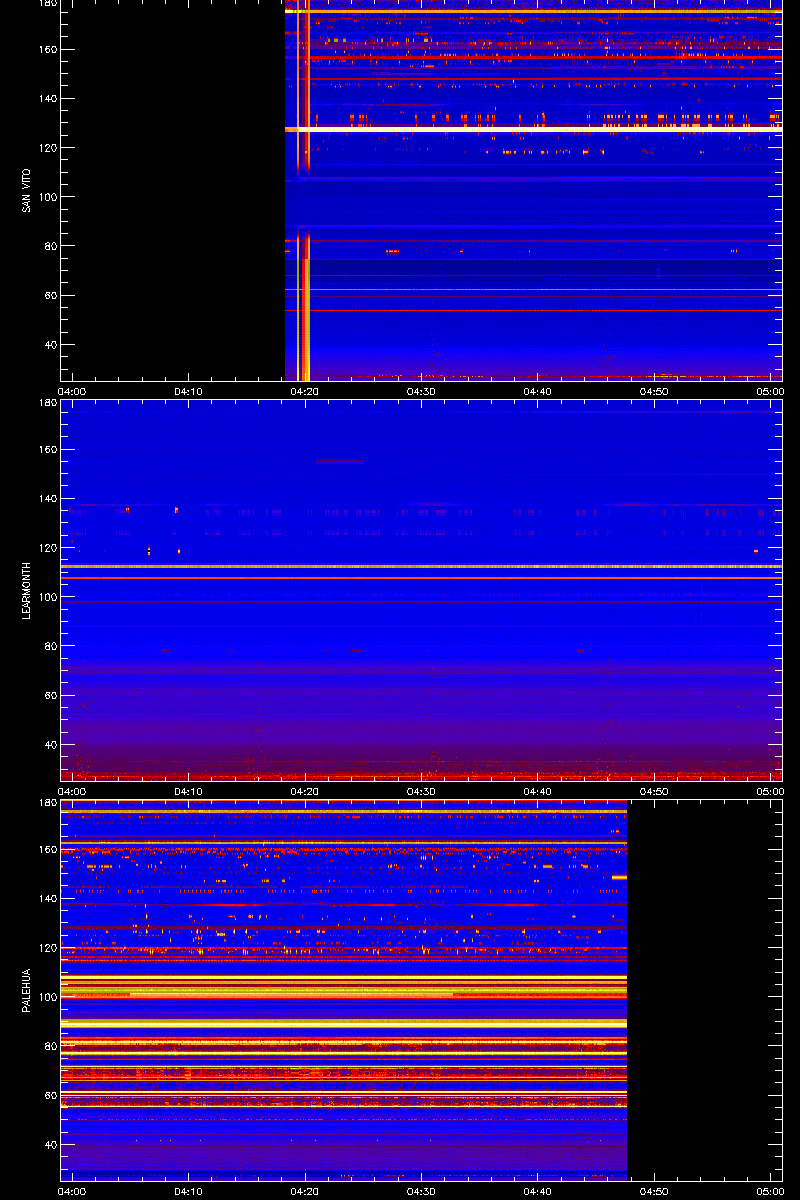Select the 120 tick on Learmonth axis
This screenshot has width=800, height=1200.
[x=46, y=548]
